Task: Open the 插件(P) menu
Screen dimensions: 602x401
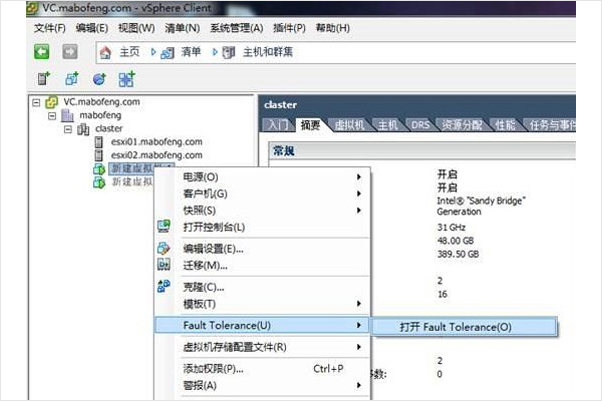Action: (289, 28)
